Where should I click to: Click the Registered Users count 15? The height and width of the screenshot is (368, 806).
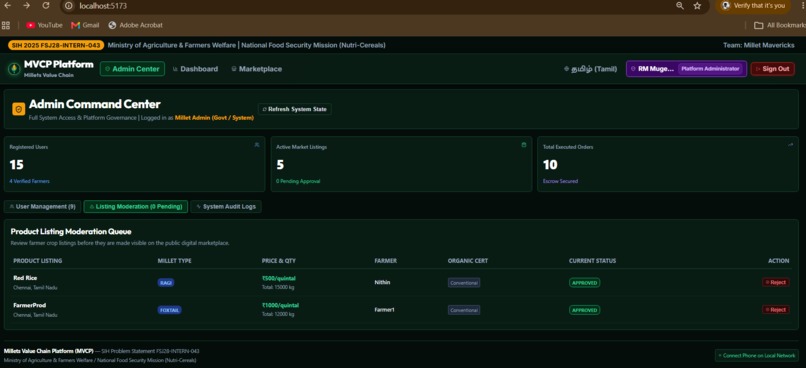click(16, 164)
